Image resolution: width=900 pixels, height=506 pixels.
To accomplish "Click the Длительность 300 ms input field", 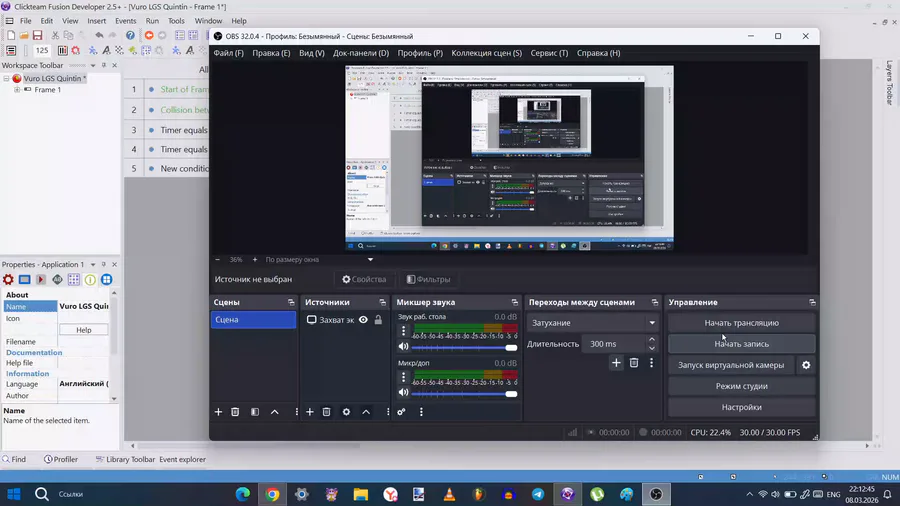I will pyautogui.click(x=614, y=344).
